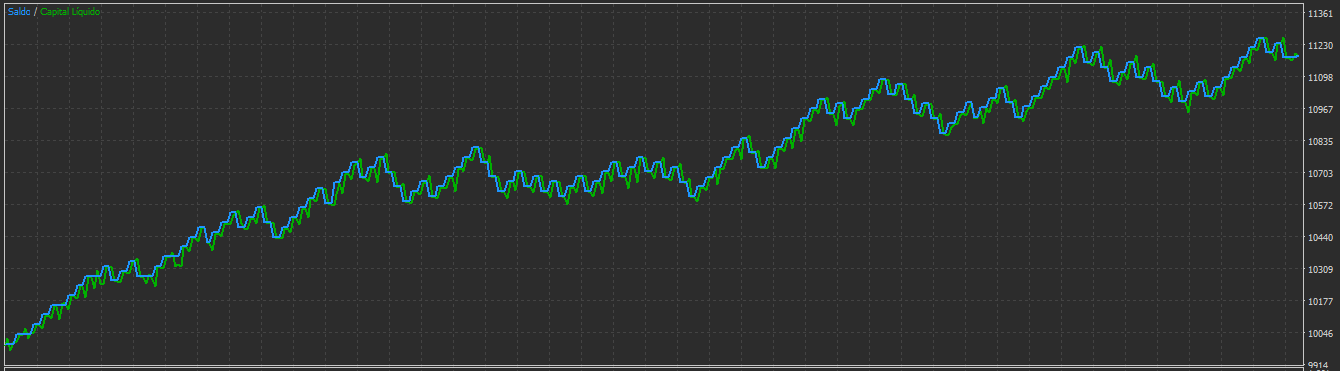The image size is (1340, 371).
Task: Select the 10177 axis value
Action: (1321, 301)
